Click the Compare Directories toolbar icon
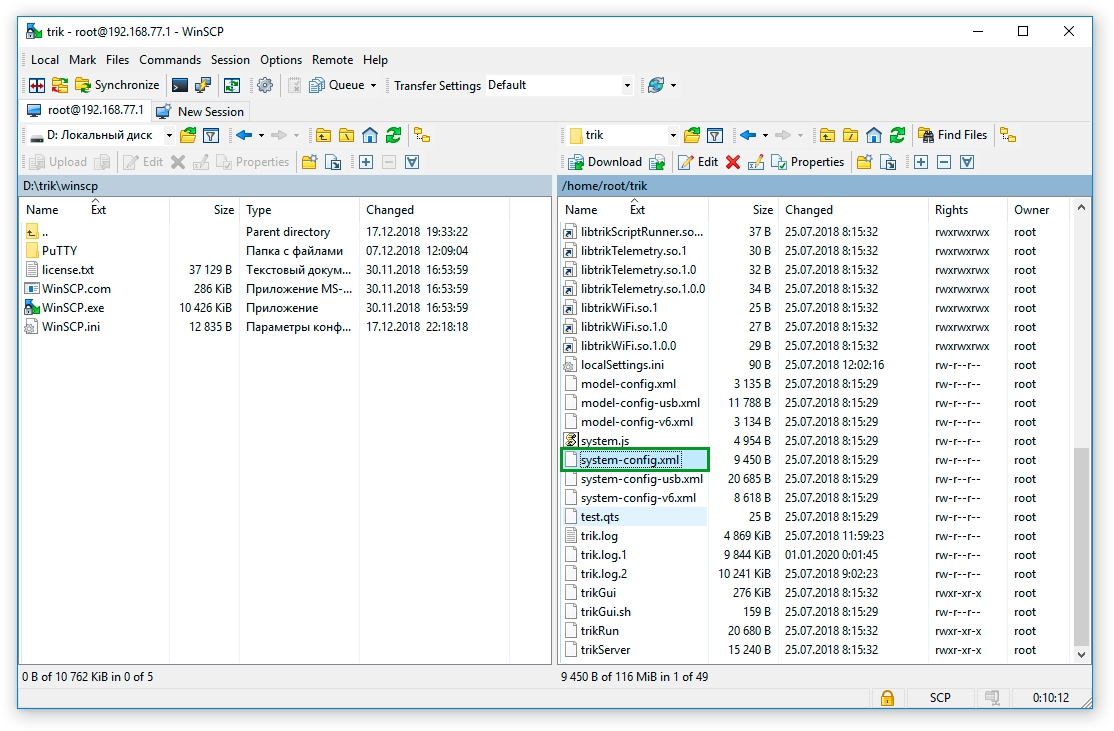 pos(37,85)
